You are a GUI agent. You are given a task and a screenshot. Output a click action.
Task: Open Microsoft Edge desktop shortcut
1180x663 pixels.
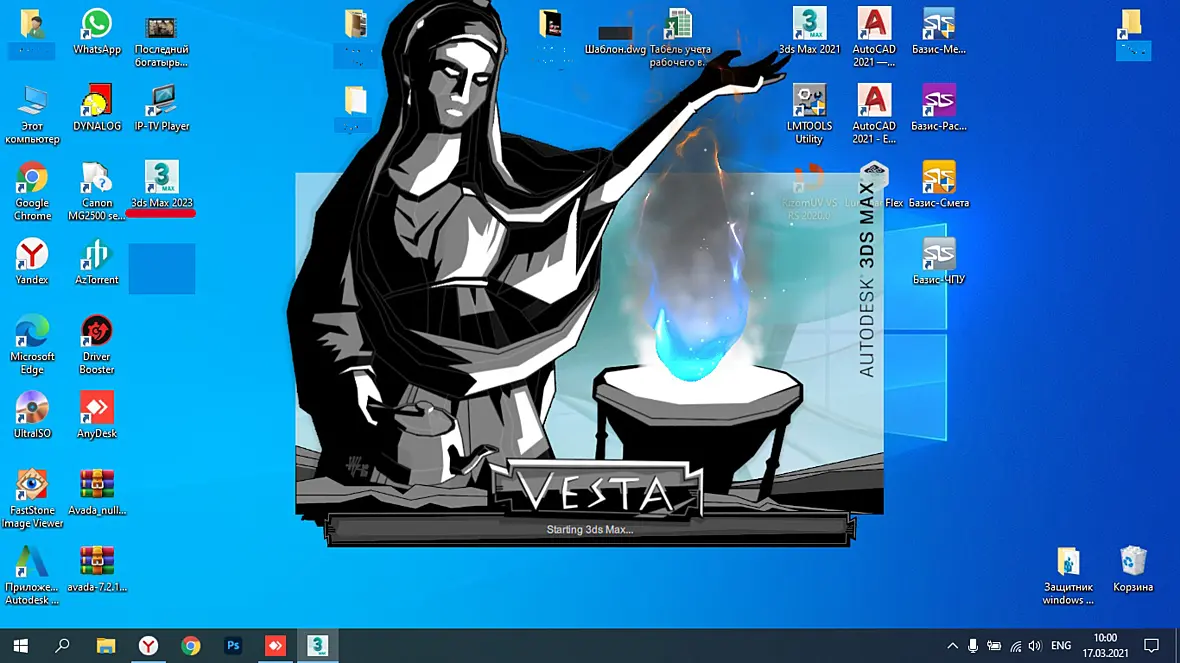[32, 345]
